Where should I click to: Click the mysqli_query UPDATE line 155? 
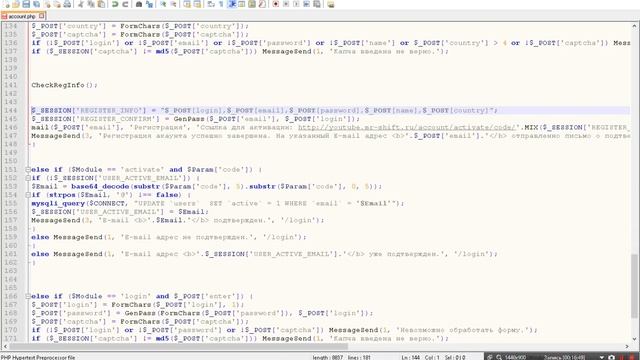[x=217, y=203]
